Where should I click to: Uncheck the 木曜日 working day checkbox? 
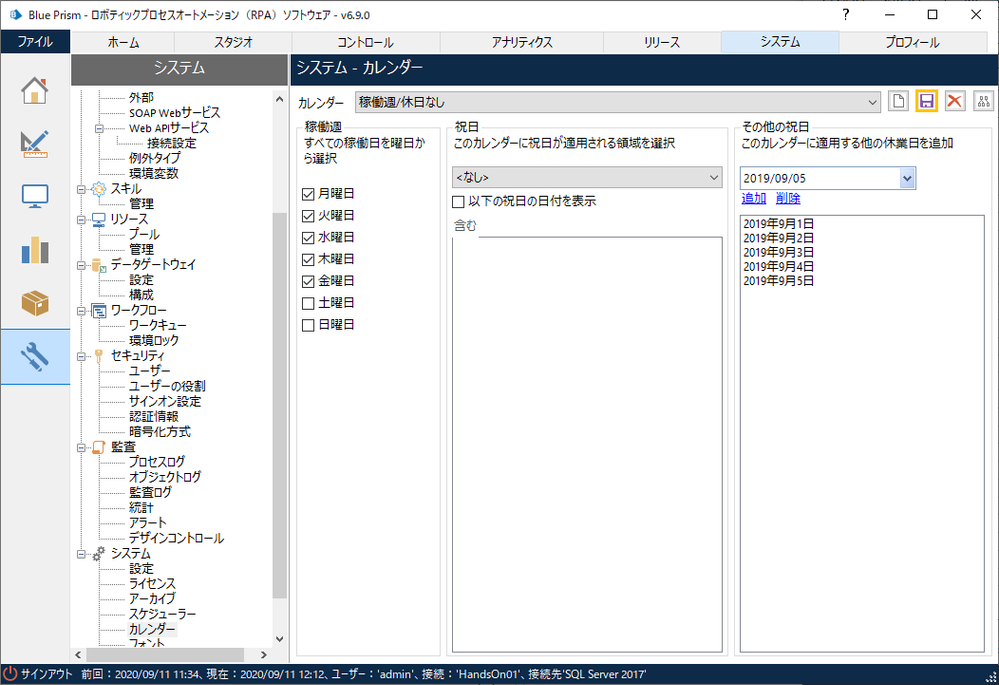tap(308, 259)
